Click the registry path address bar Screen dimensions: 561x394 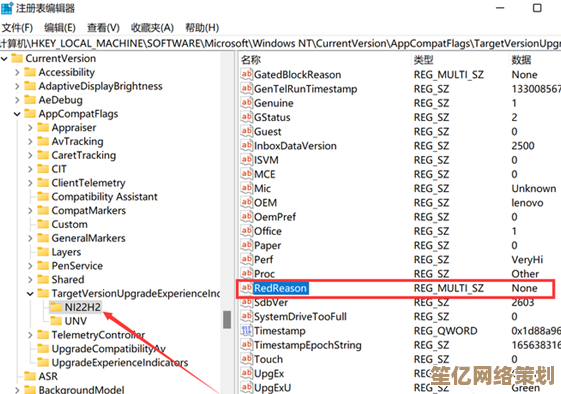click(280, 43)
